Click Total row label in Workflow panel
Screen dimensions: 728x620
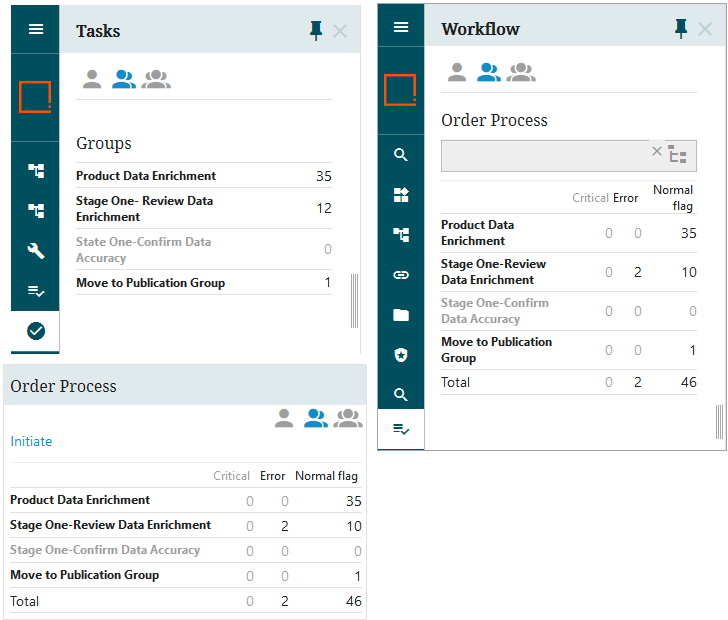[455, 382]
